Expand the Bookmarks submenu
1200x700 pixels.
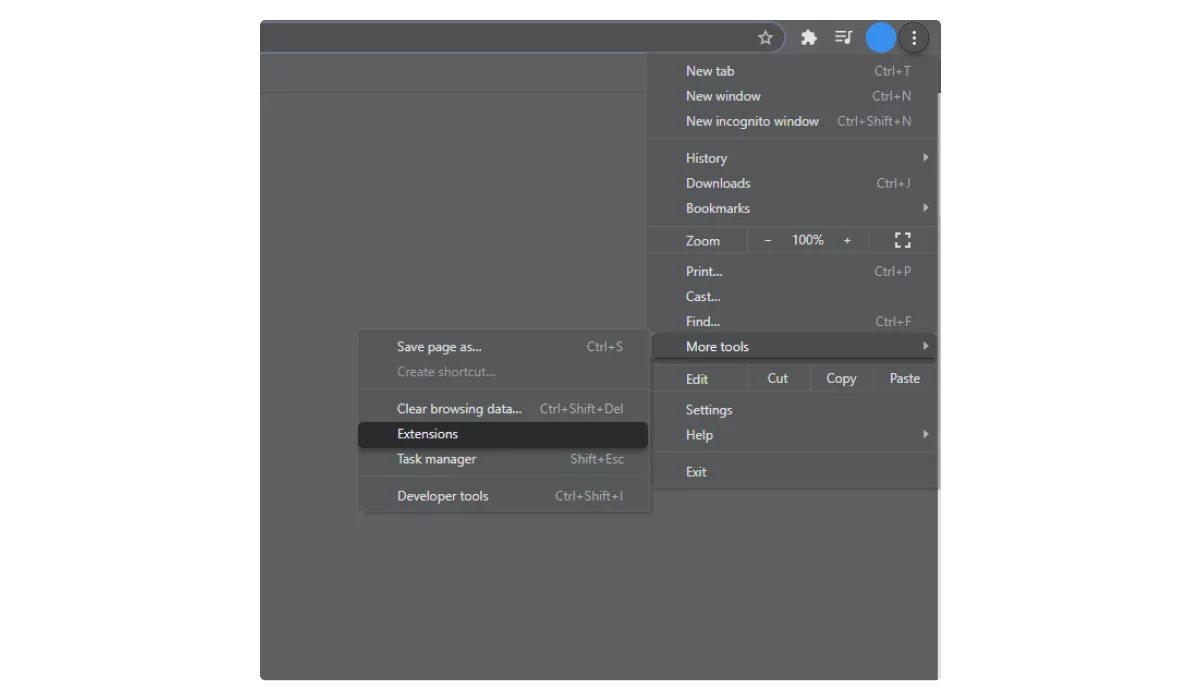(794, 208)
